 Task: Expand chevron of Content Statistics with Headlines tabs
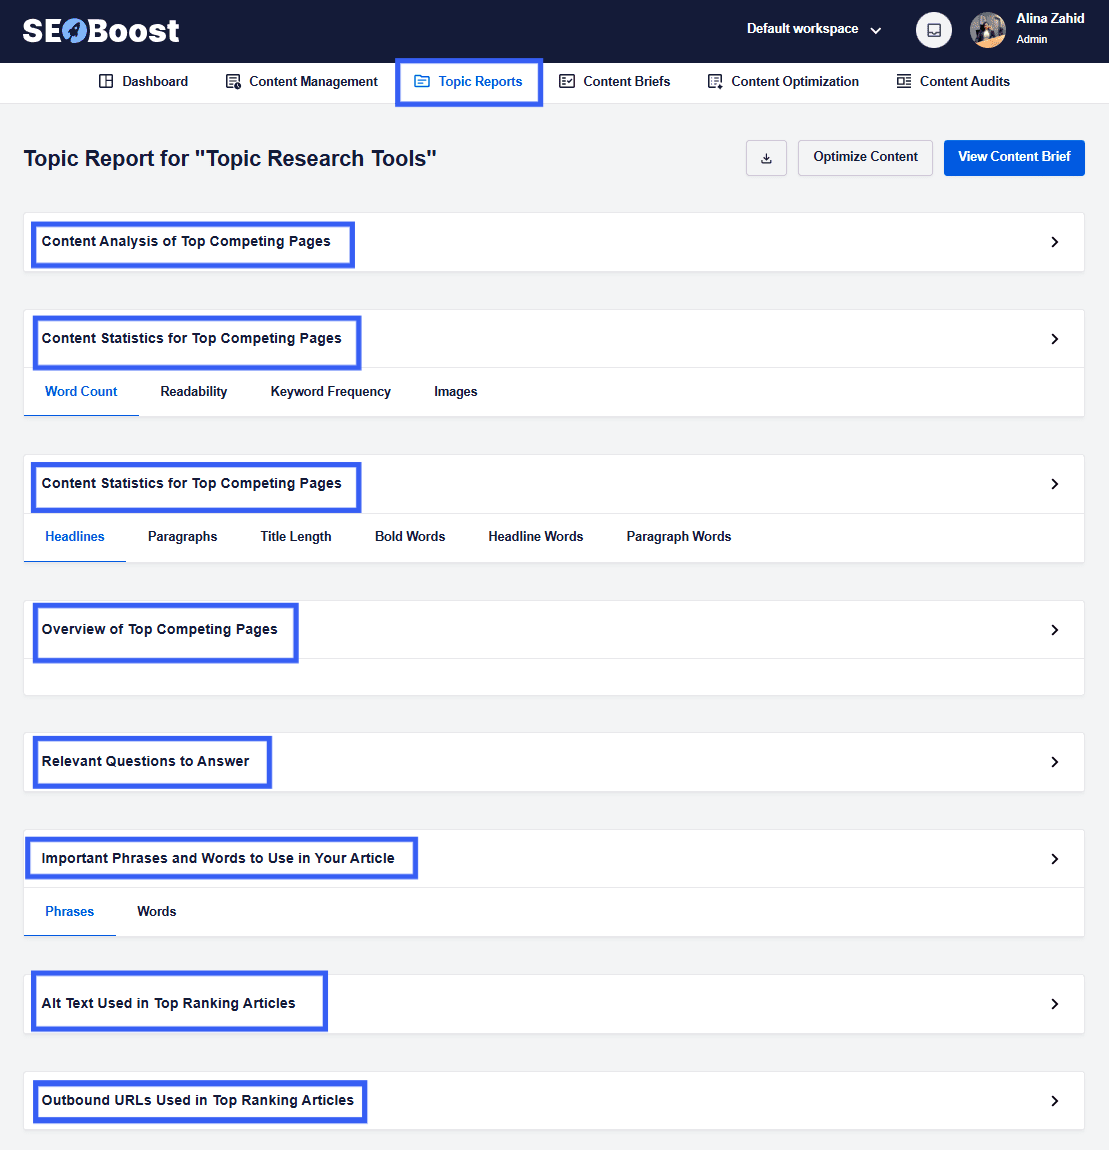pyautogui.click(x=1055, y=484)
